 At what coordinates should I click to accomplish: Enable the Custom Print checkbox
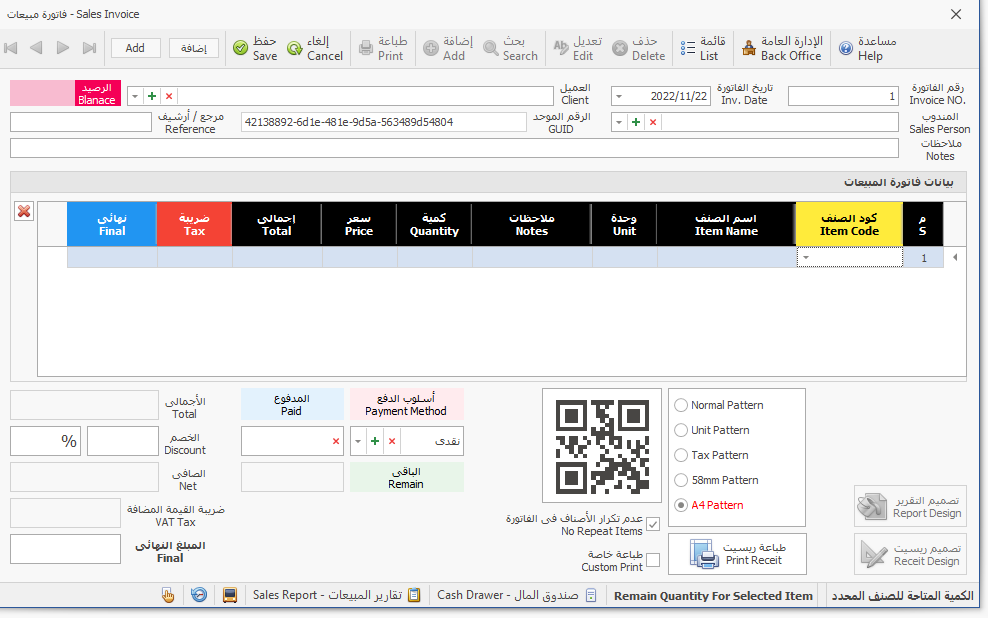(x=653, y=560)
